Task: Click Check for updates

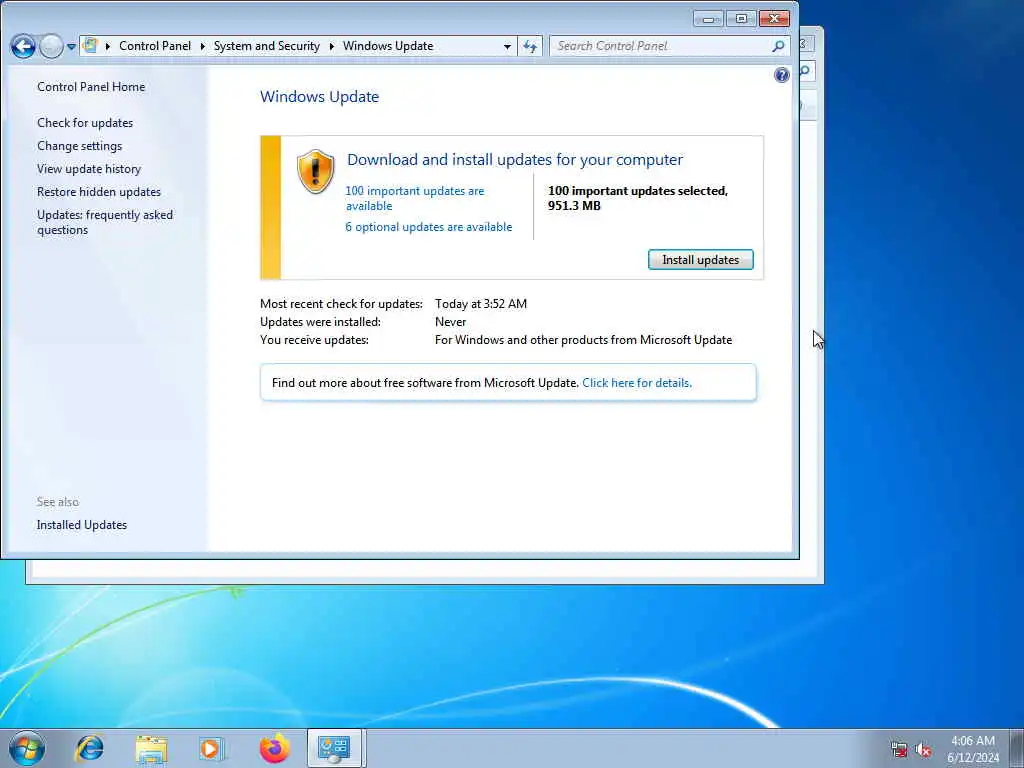Action: click(x=85, y=123)
